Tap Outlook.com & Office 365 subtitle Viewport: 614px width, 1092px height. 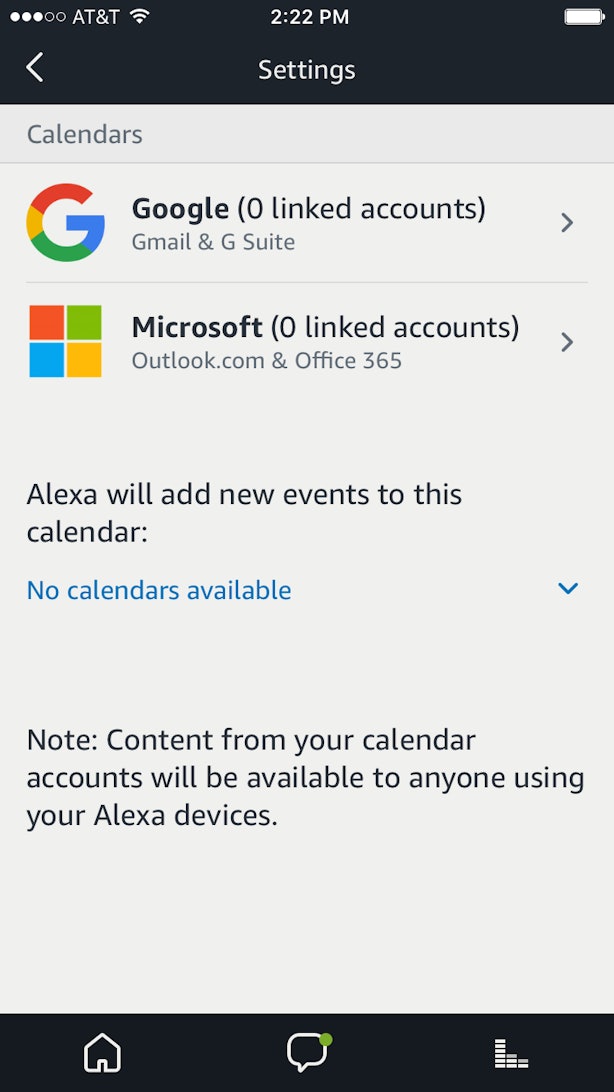click(267, 361)
